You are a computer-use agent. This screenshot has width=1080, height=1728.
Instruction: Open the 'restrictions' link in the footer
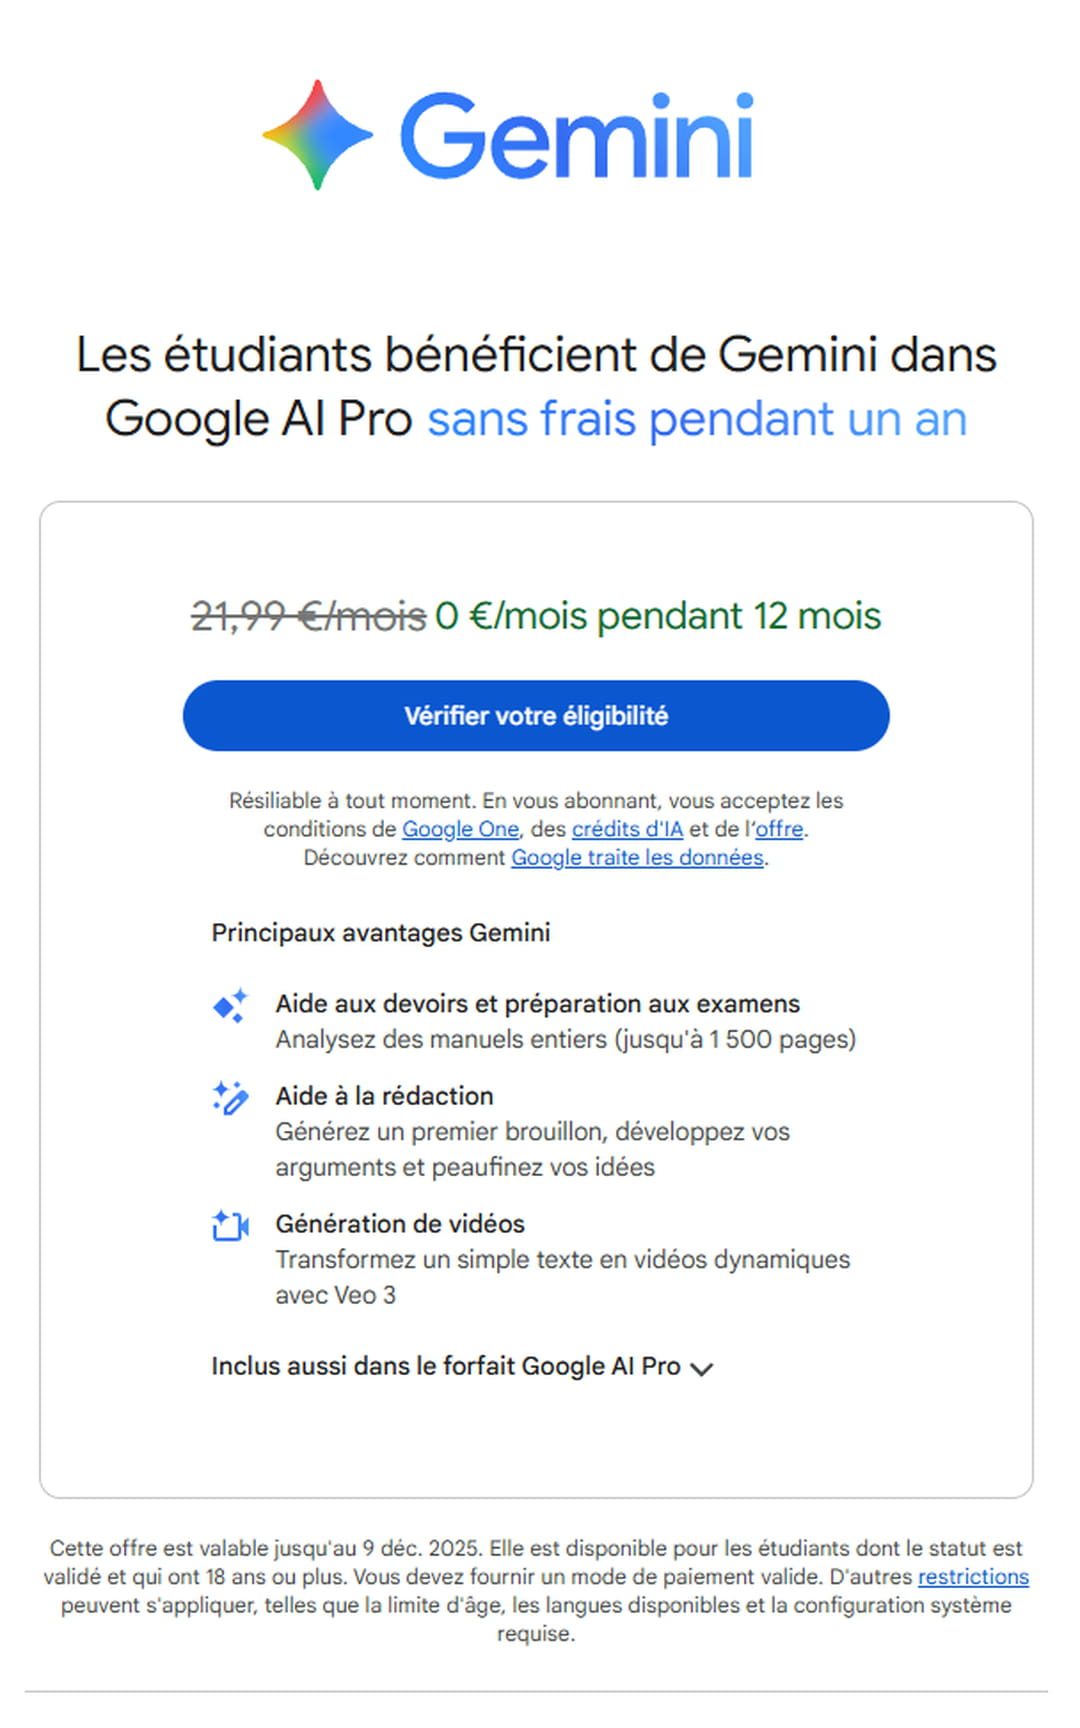(x=973, y=1576)
